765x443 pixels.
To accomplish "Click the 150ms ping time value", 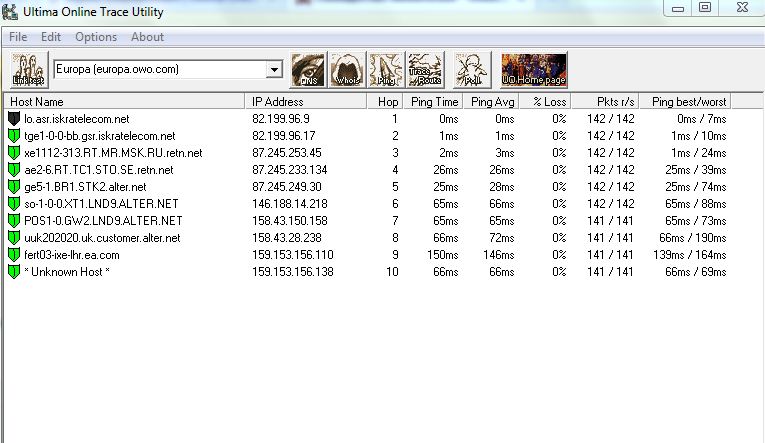I will [x=443, y=255].
